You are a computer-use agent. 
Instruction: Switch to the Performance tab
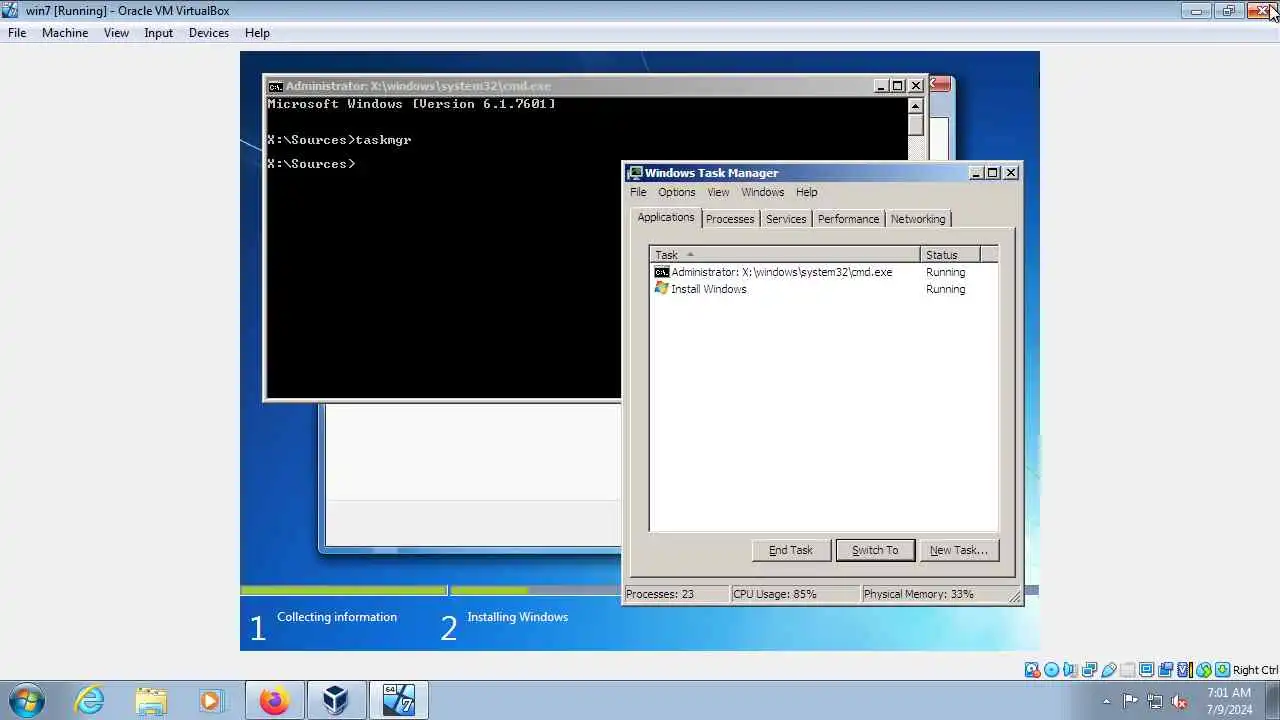[x=848, y=219]
